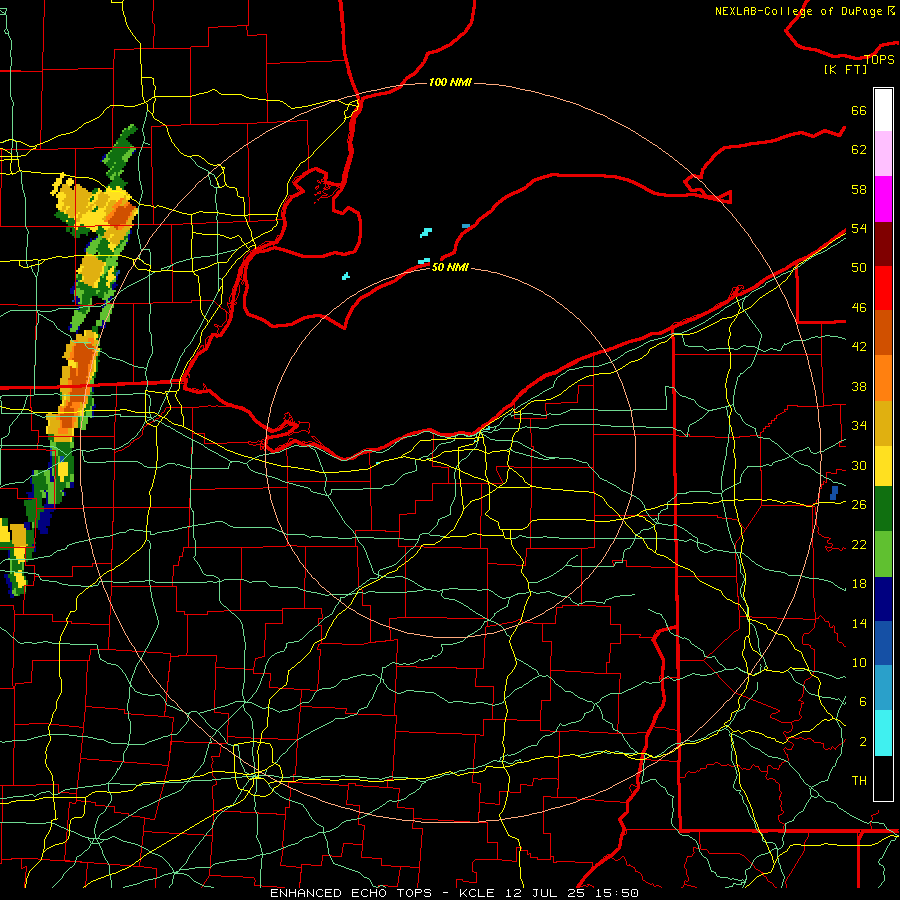Click the 54 value on the legend
900x900 pixels.
coord(859,228)
